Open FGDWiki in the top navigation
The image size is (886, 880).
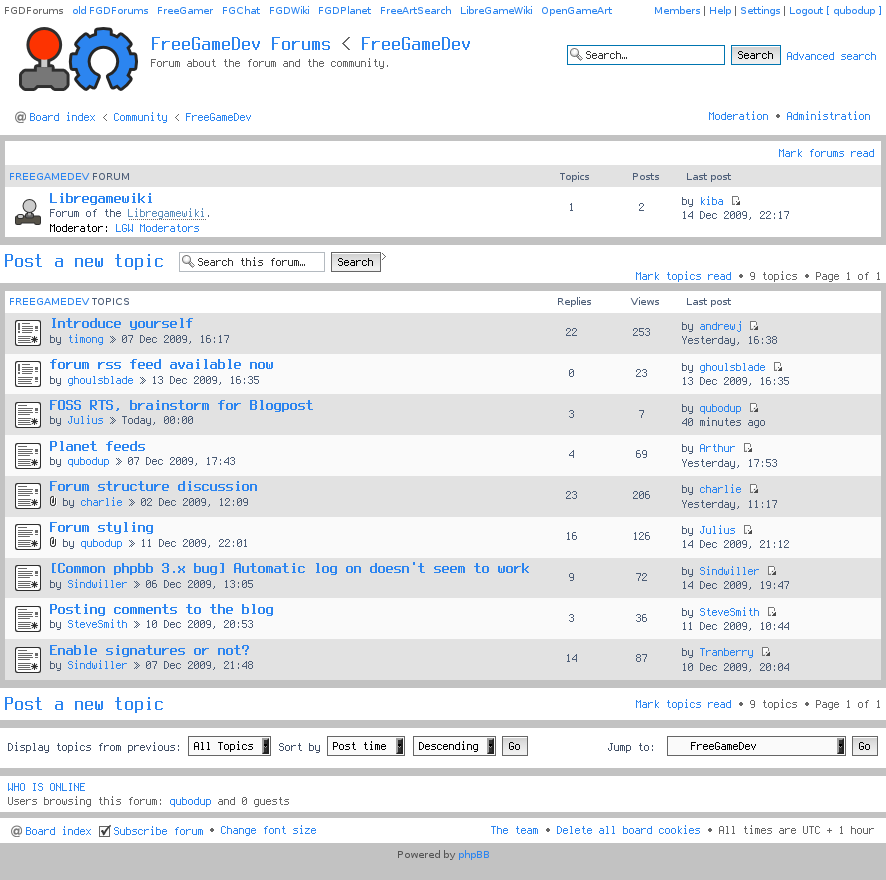click(287, 11)
